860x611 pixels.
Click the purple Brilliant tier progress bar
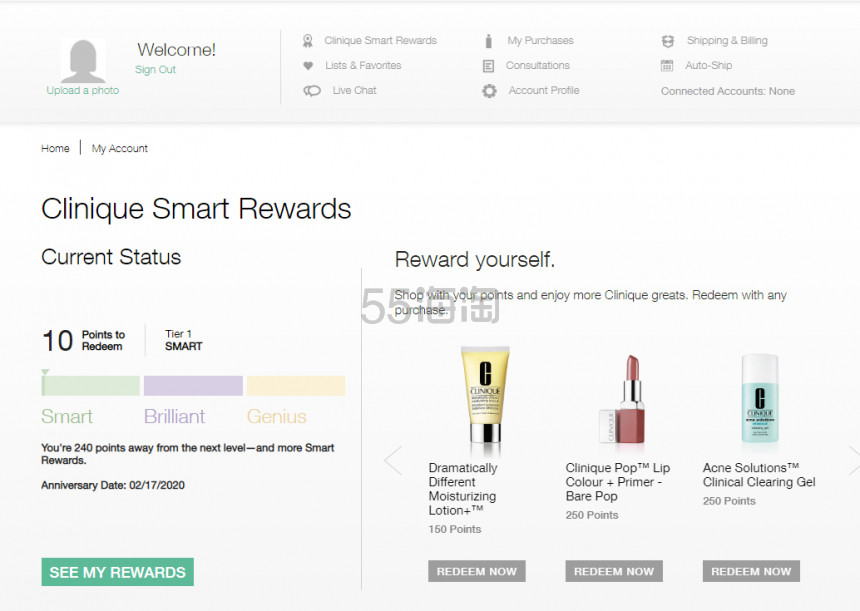(x=193, y=386)
